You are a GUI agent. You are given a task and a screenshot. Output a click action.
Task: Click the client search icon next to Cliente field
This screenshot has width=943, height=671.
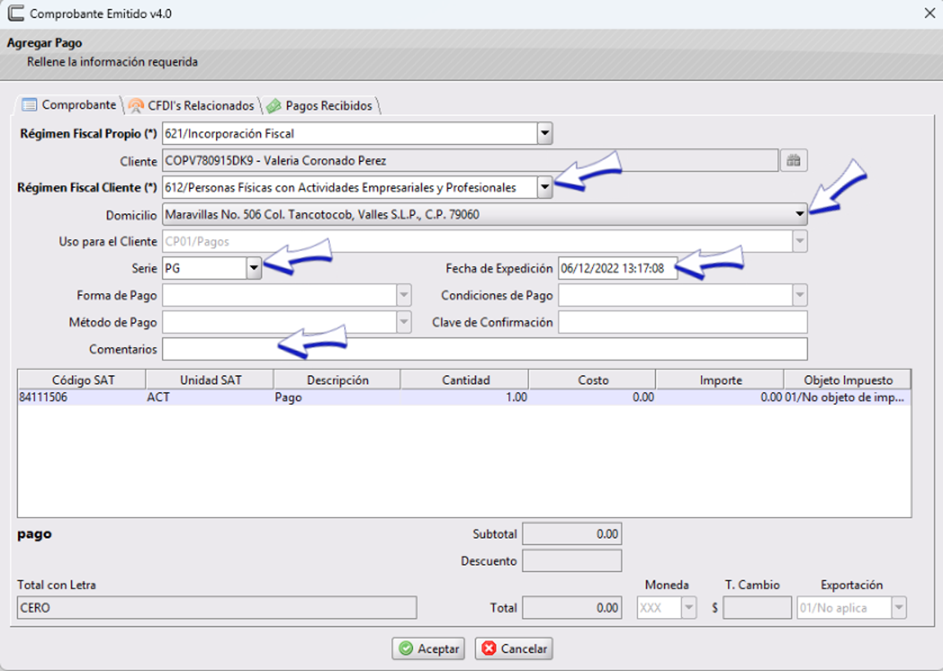click(793, 161)
